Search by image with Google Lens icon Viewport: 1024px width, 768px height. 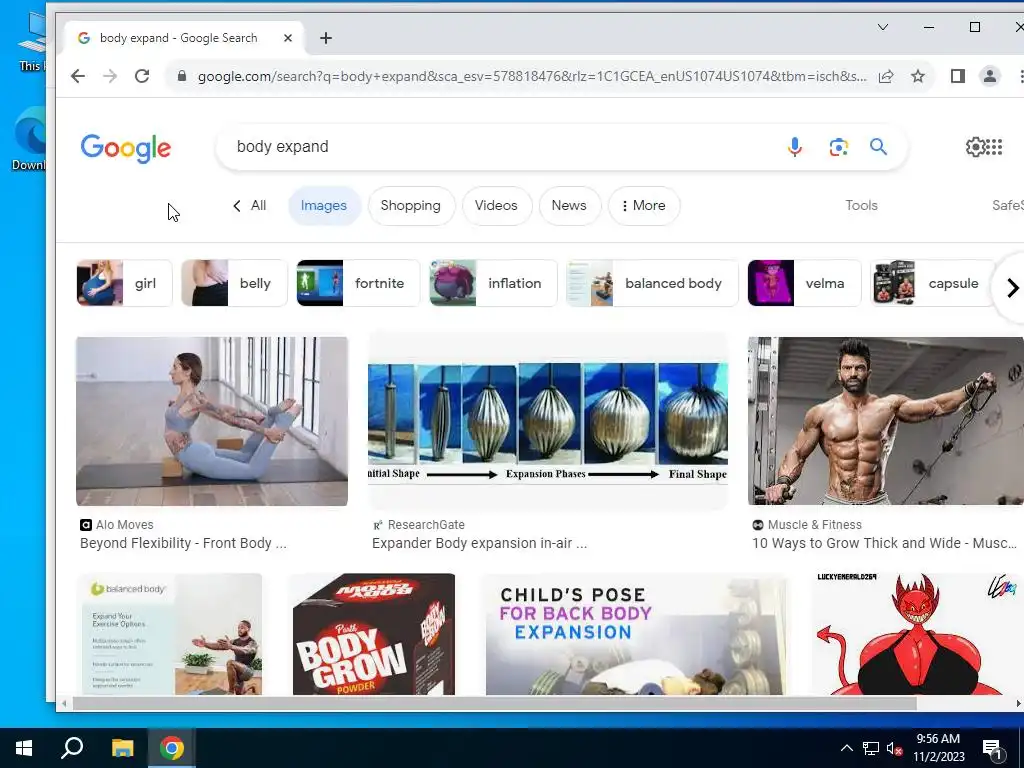[839, 147]
